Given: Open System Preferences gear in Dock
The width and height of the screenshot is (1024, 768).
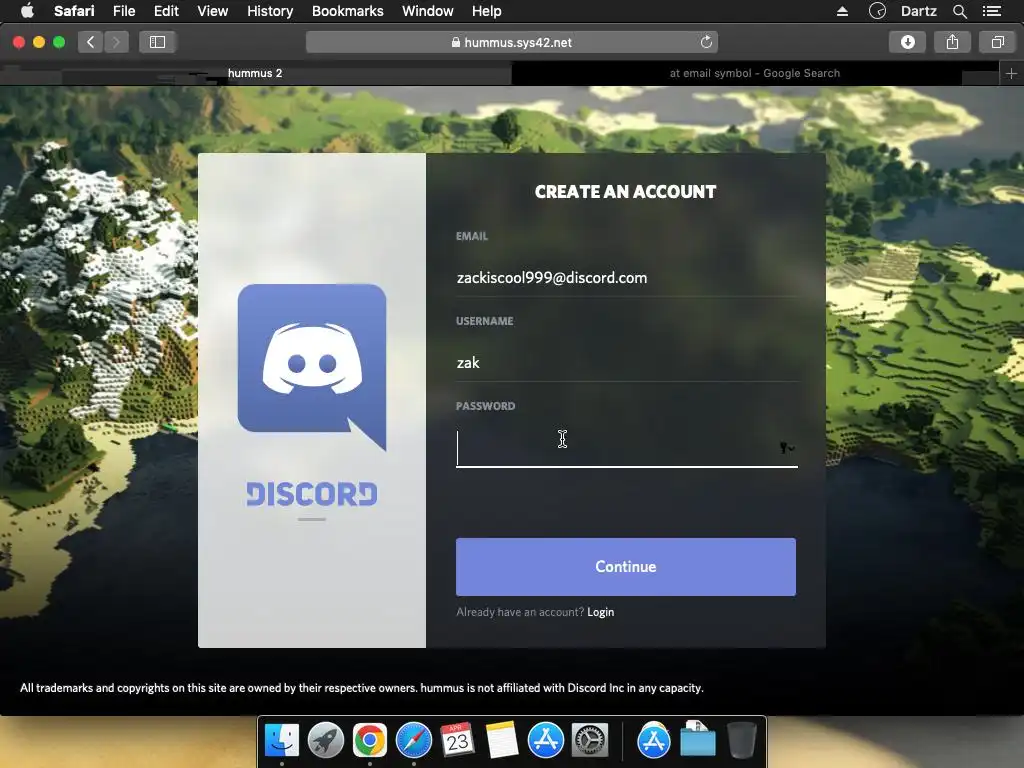Looking at the screenshot, I should (x=590, y=741).
